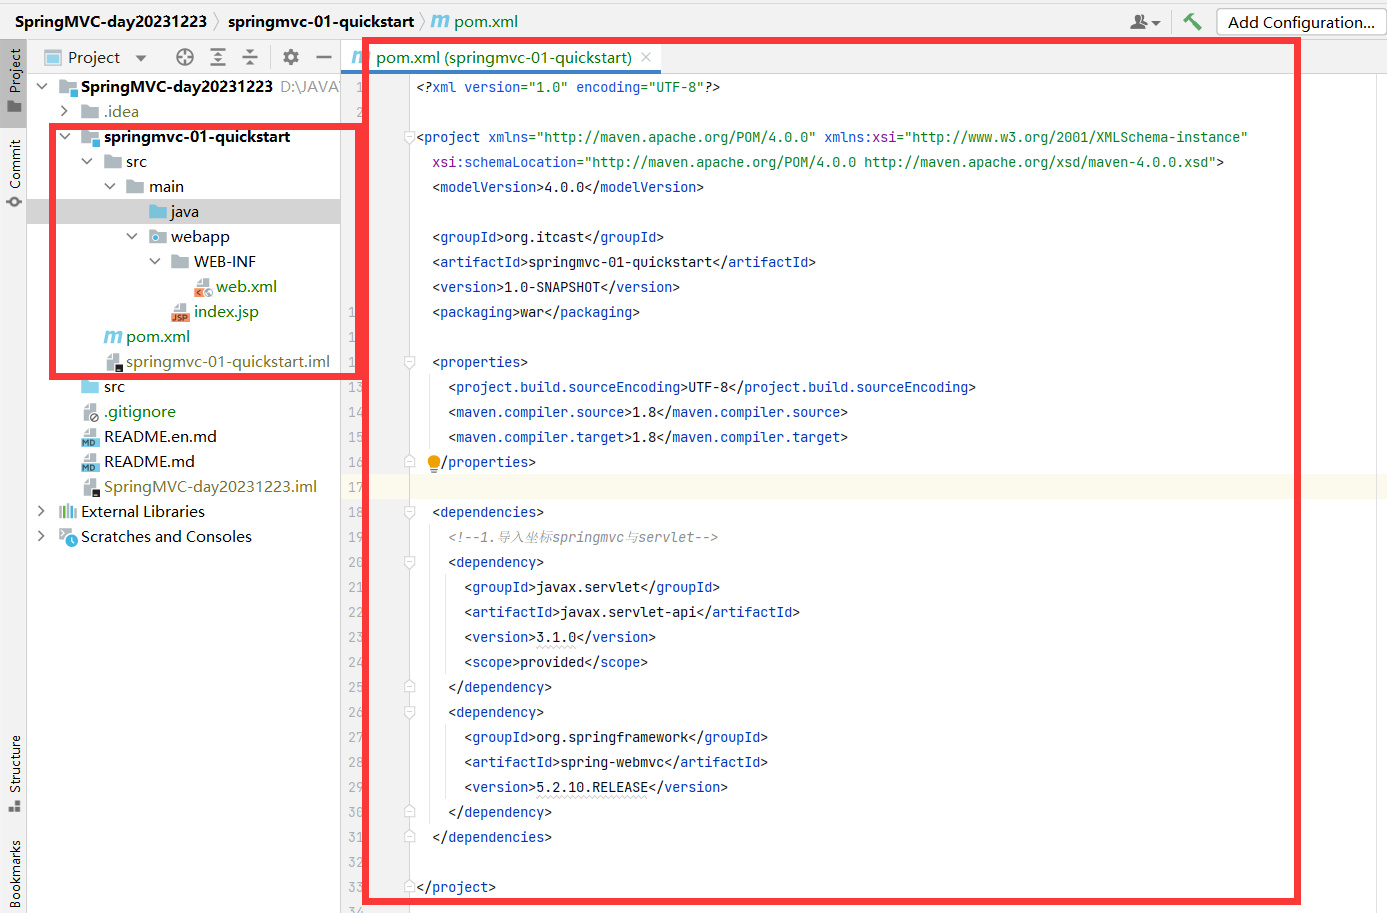This screenshot has height=913, width=1387.
Task: Select pom.xml in the project tree
Action: point(147,337)
